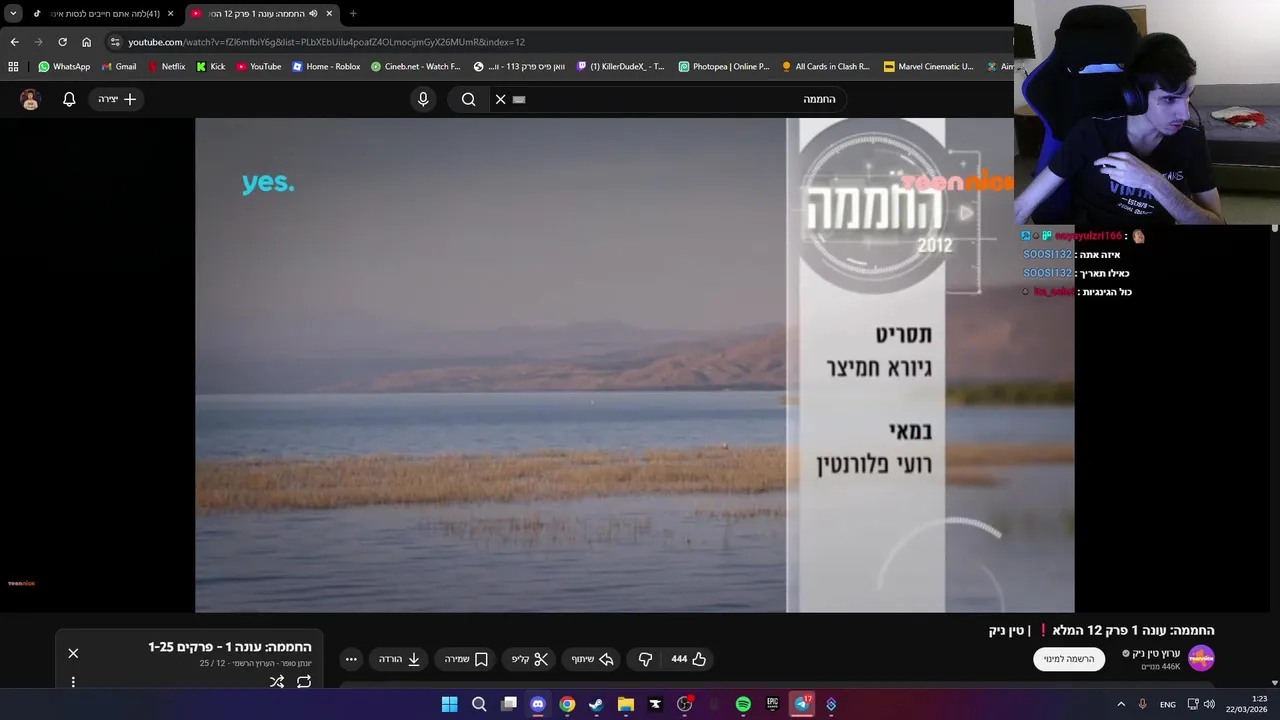The height and width of the screenshot is (720, 1280).
Task: Download video with the הורדה button
Action: pos(400,659)
